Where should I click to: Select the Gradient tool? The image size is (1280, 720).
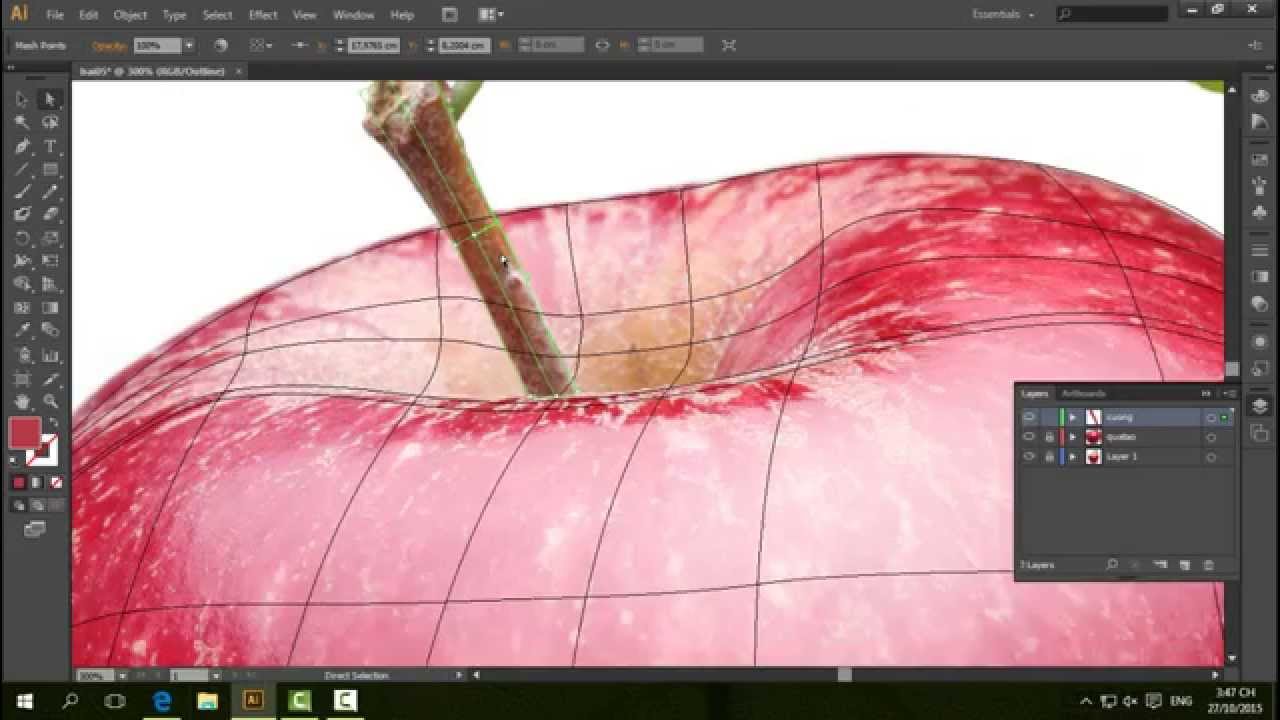[49, 307]
